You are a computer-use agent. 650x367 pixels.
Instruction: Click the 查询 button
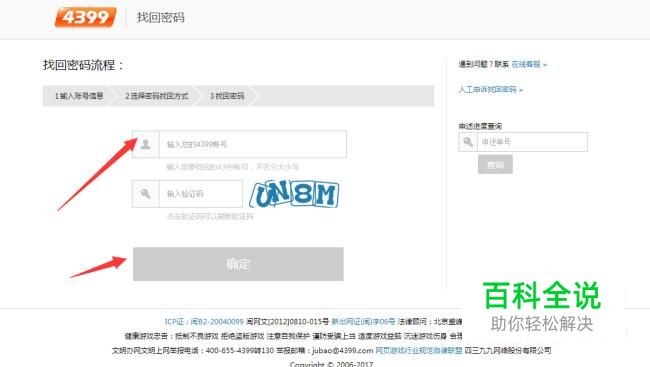495,165
